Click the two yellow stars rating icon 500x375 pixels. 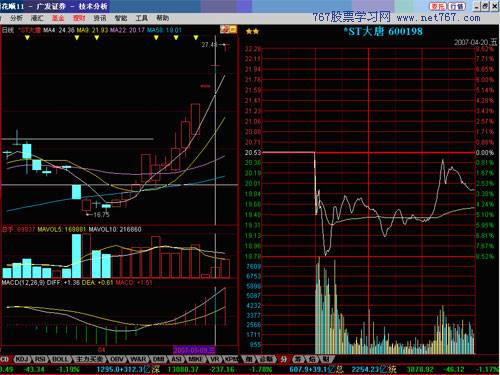252,32
